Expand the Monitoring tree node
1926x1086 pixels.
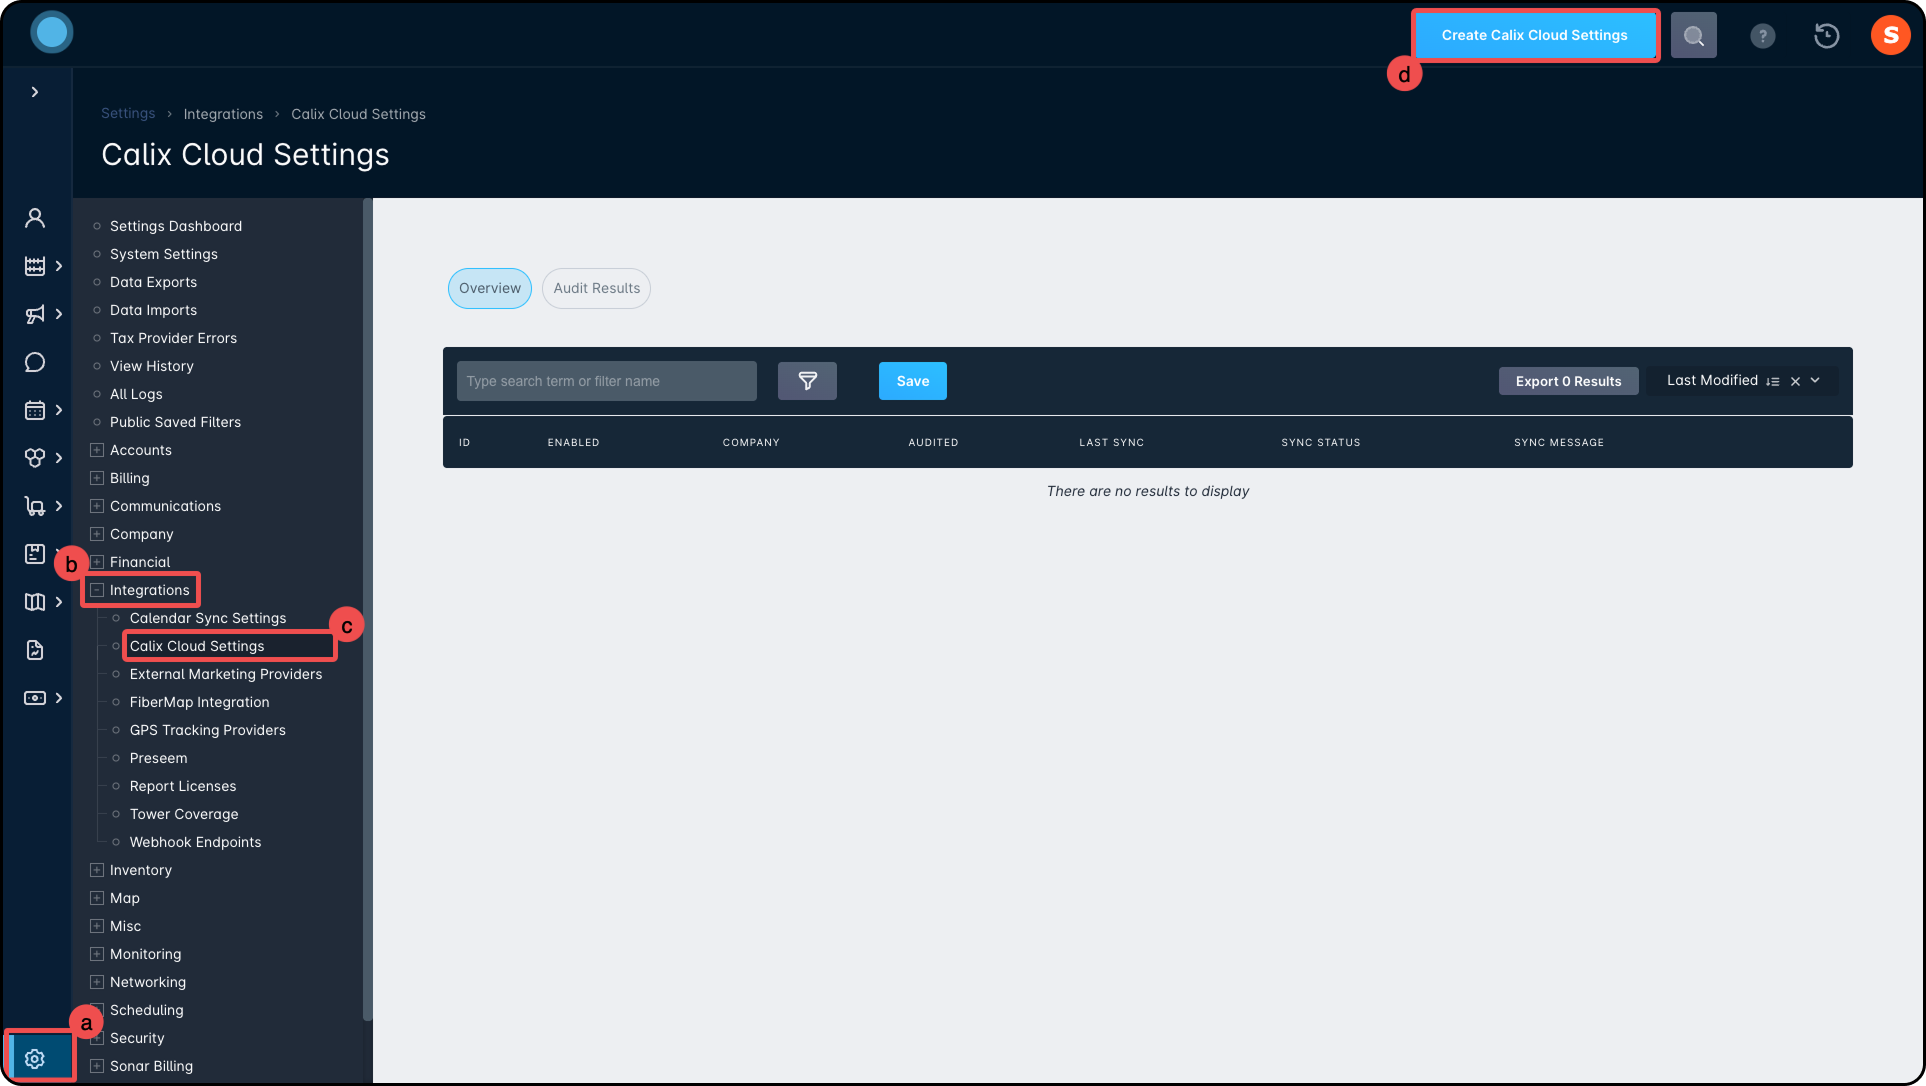[x=97, y=954]
